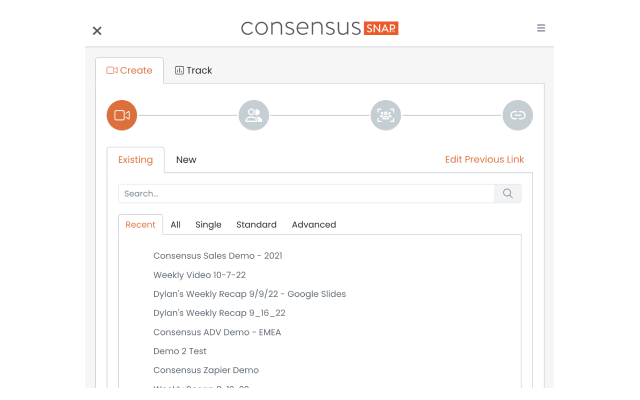Screen dimensions: 640x400
Task: Choose Consensus Zapier Demo
Action: pyautogui.click(x=206, y=370)
